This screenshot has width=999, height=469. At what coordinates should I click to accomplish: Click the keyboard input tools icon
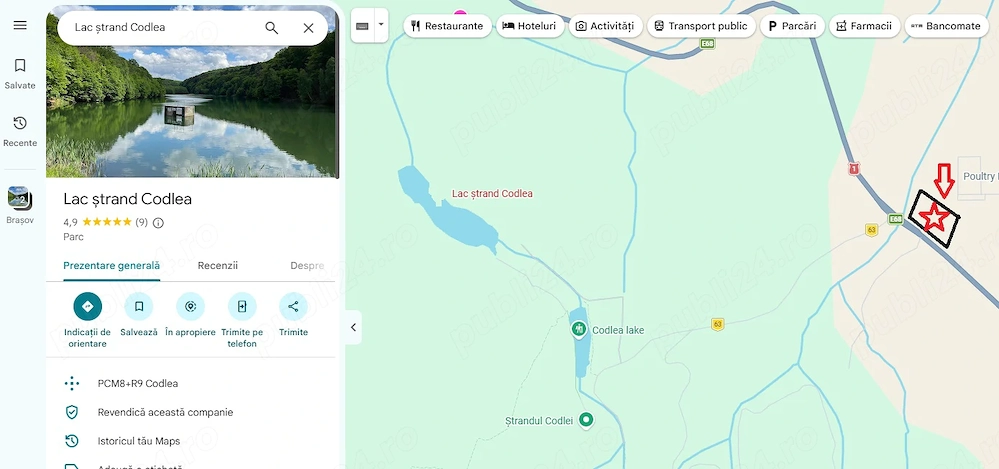click(x=363, y=26)
